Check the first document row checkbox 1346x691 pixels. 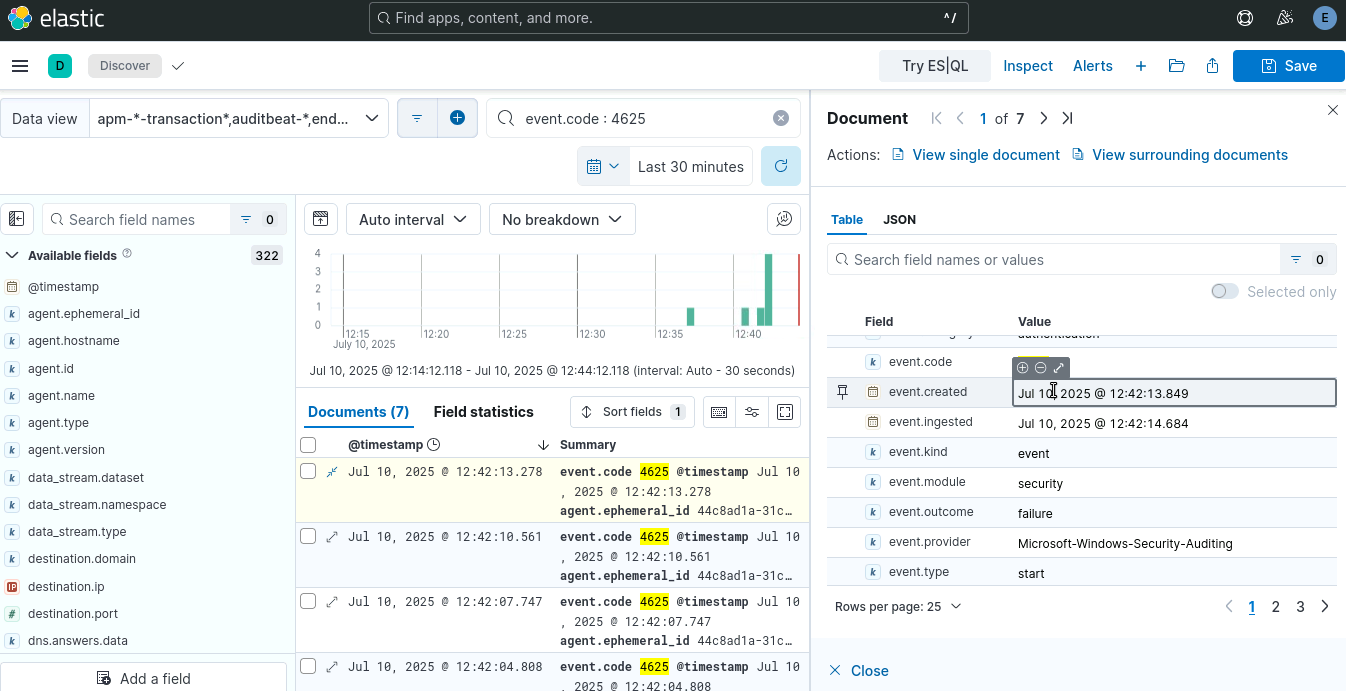click(x=308, y=471)
